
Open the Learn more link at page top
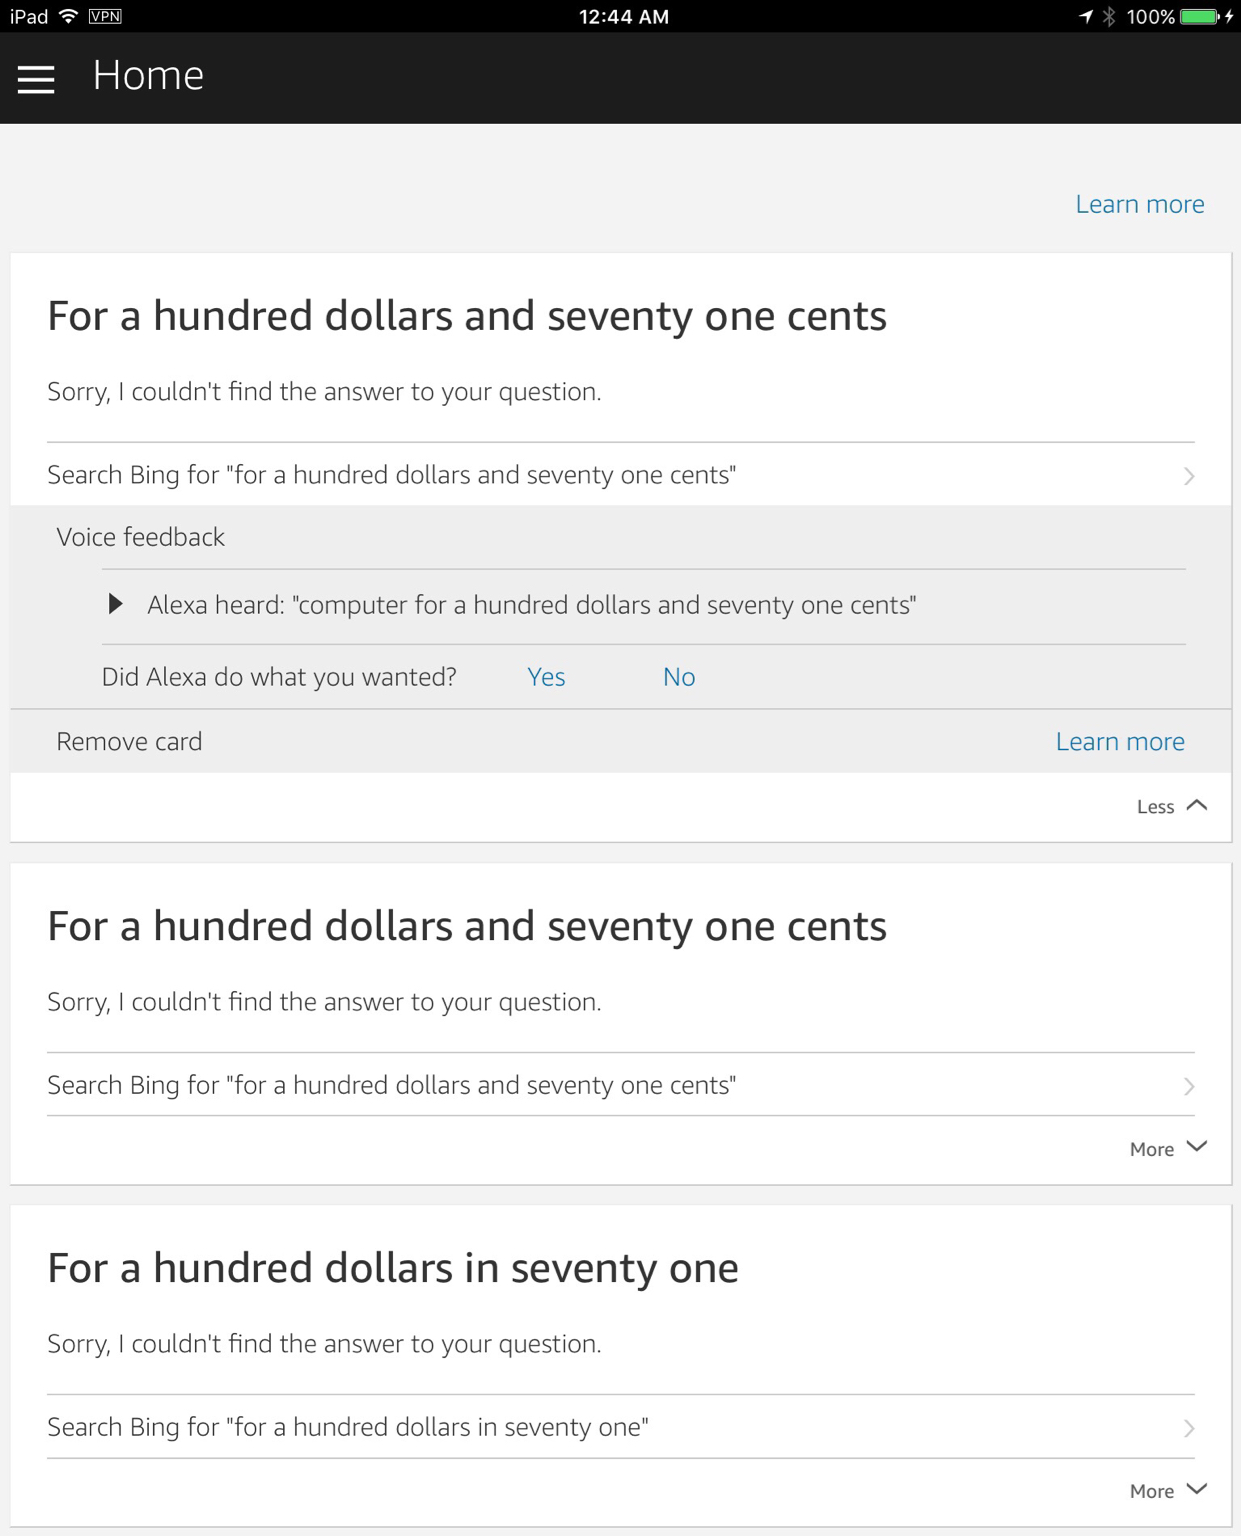pyautogui.click(x=1140, y=204)
